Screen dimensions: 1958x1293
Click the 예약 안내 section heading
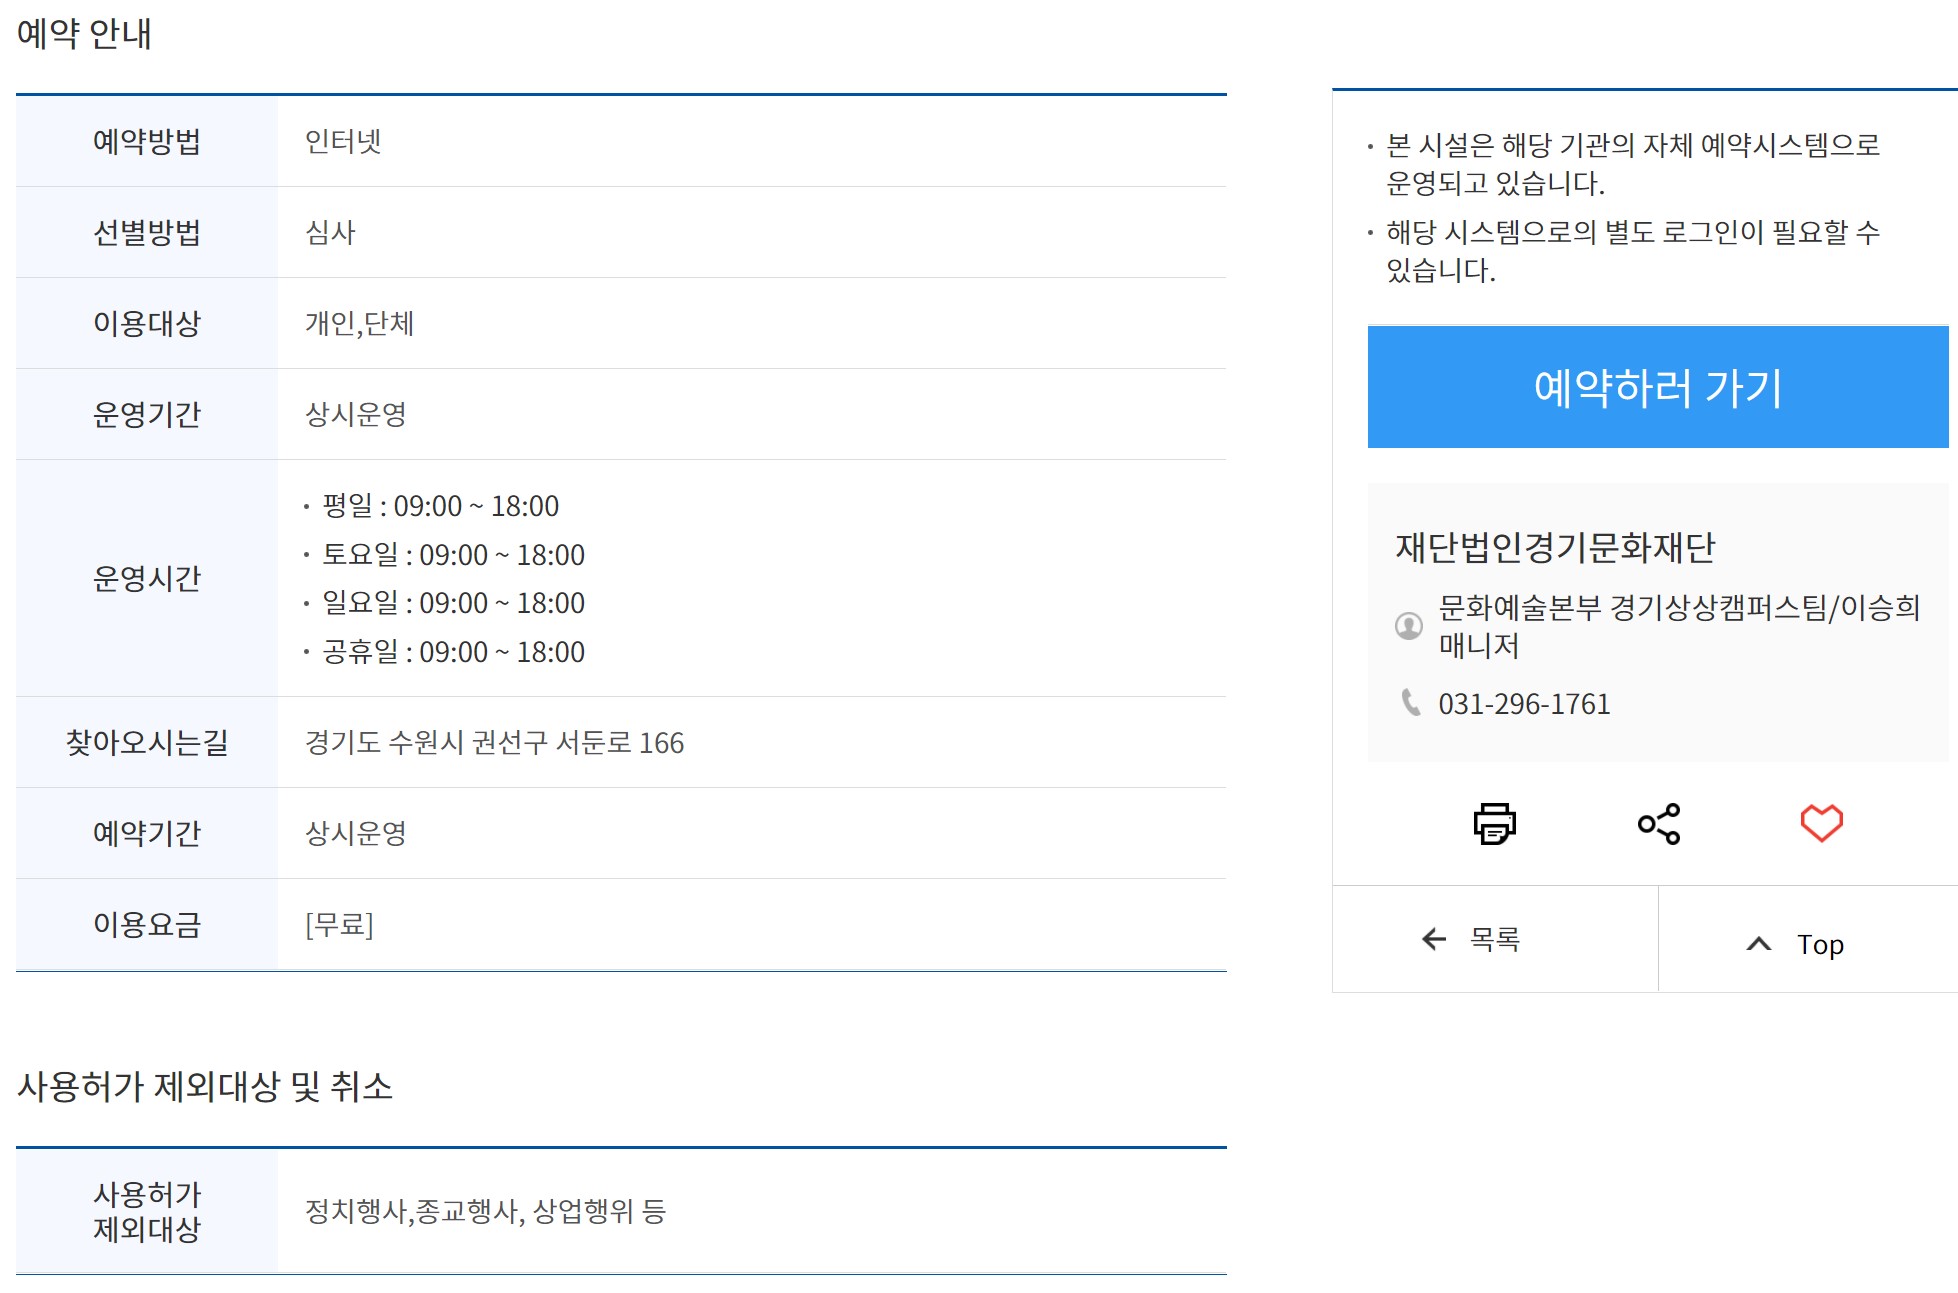(84, 34)
